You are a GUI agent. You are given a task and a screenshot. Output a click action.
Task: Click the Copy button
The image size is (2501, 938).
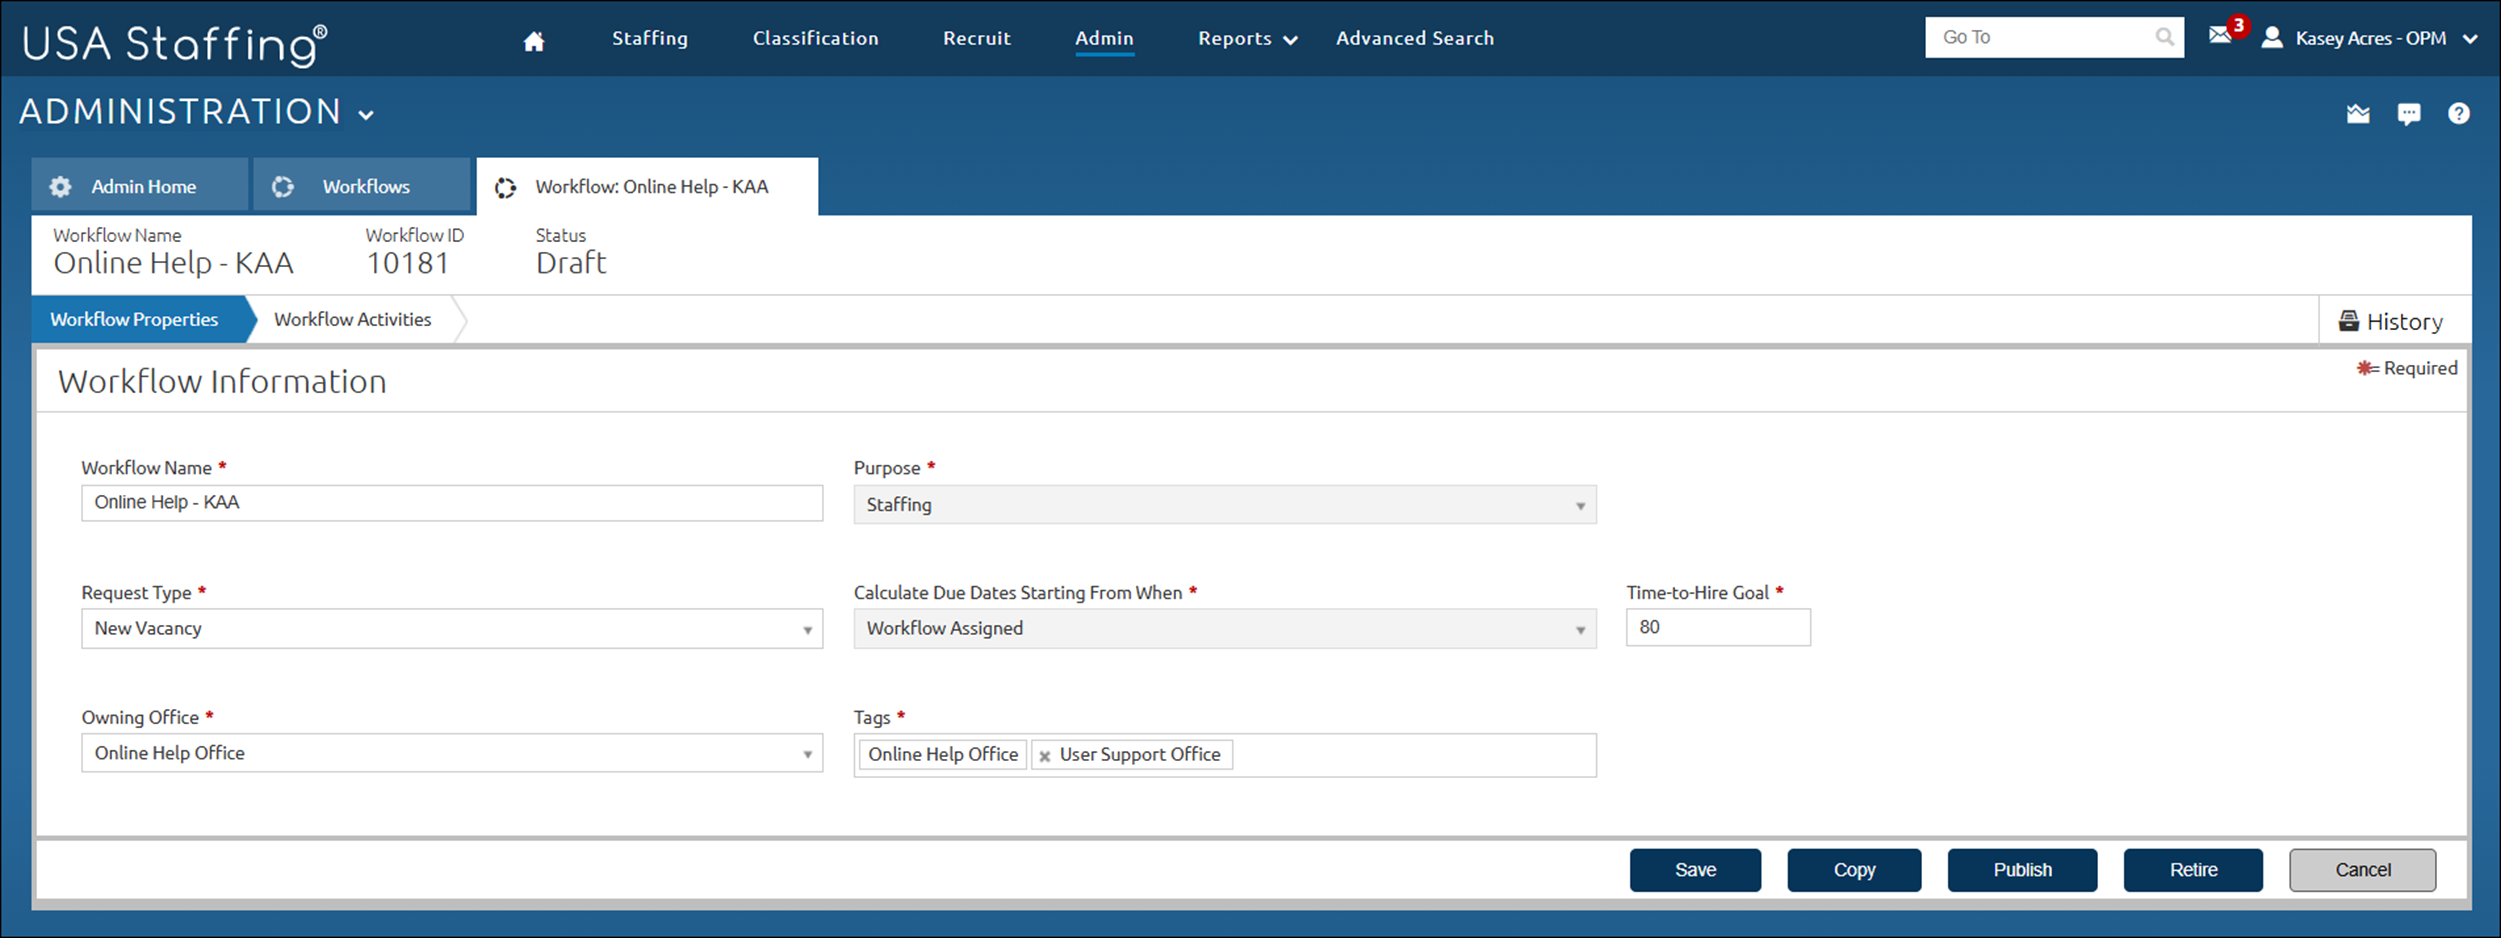point(1853,869)
